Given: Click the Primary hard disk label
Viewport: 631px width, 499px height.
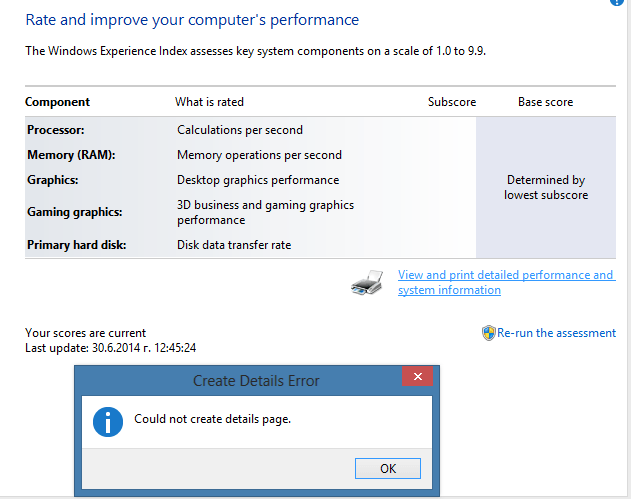Looking at the screenshot, I should click(76, 245).
